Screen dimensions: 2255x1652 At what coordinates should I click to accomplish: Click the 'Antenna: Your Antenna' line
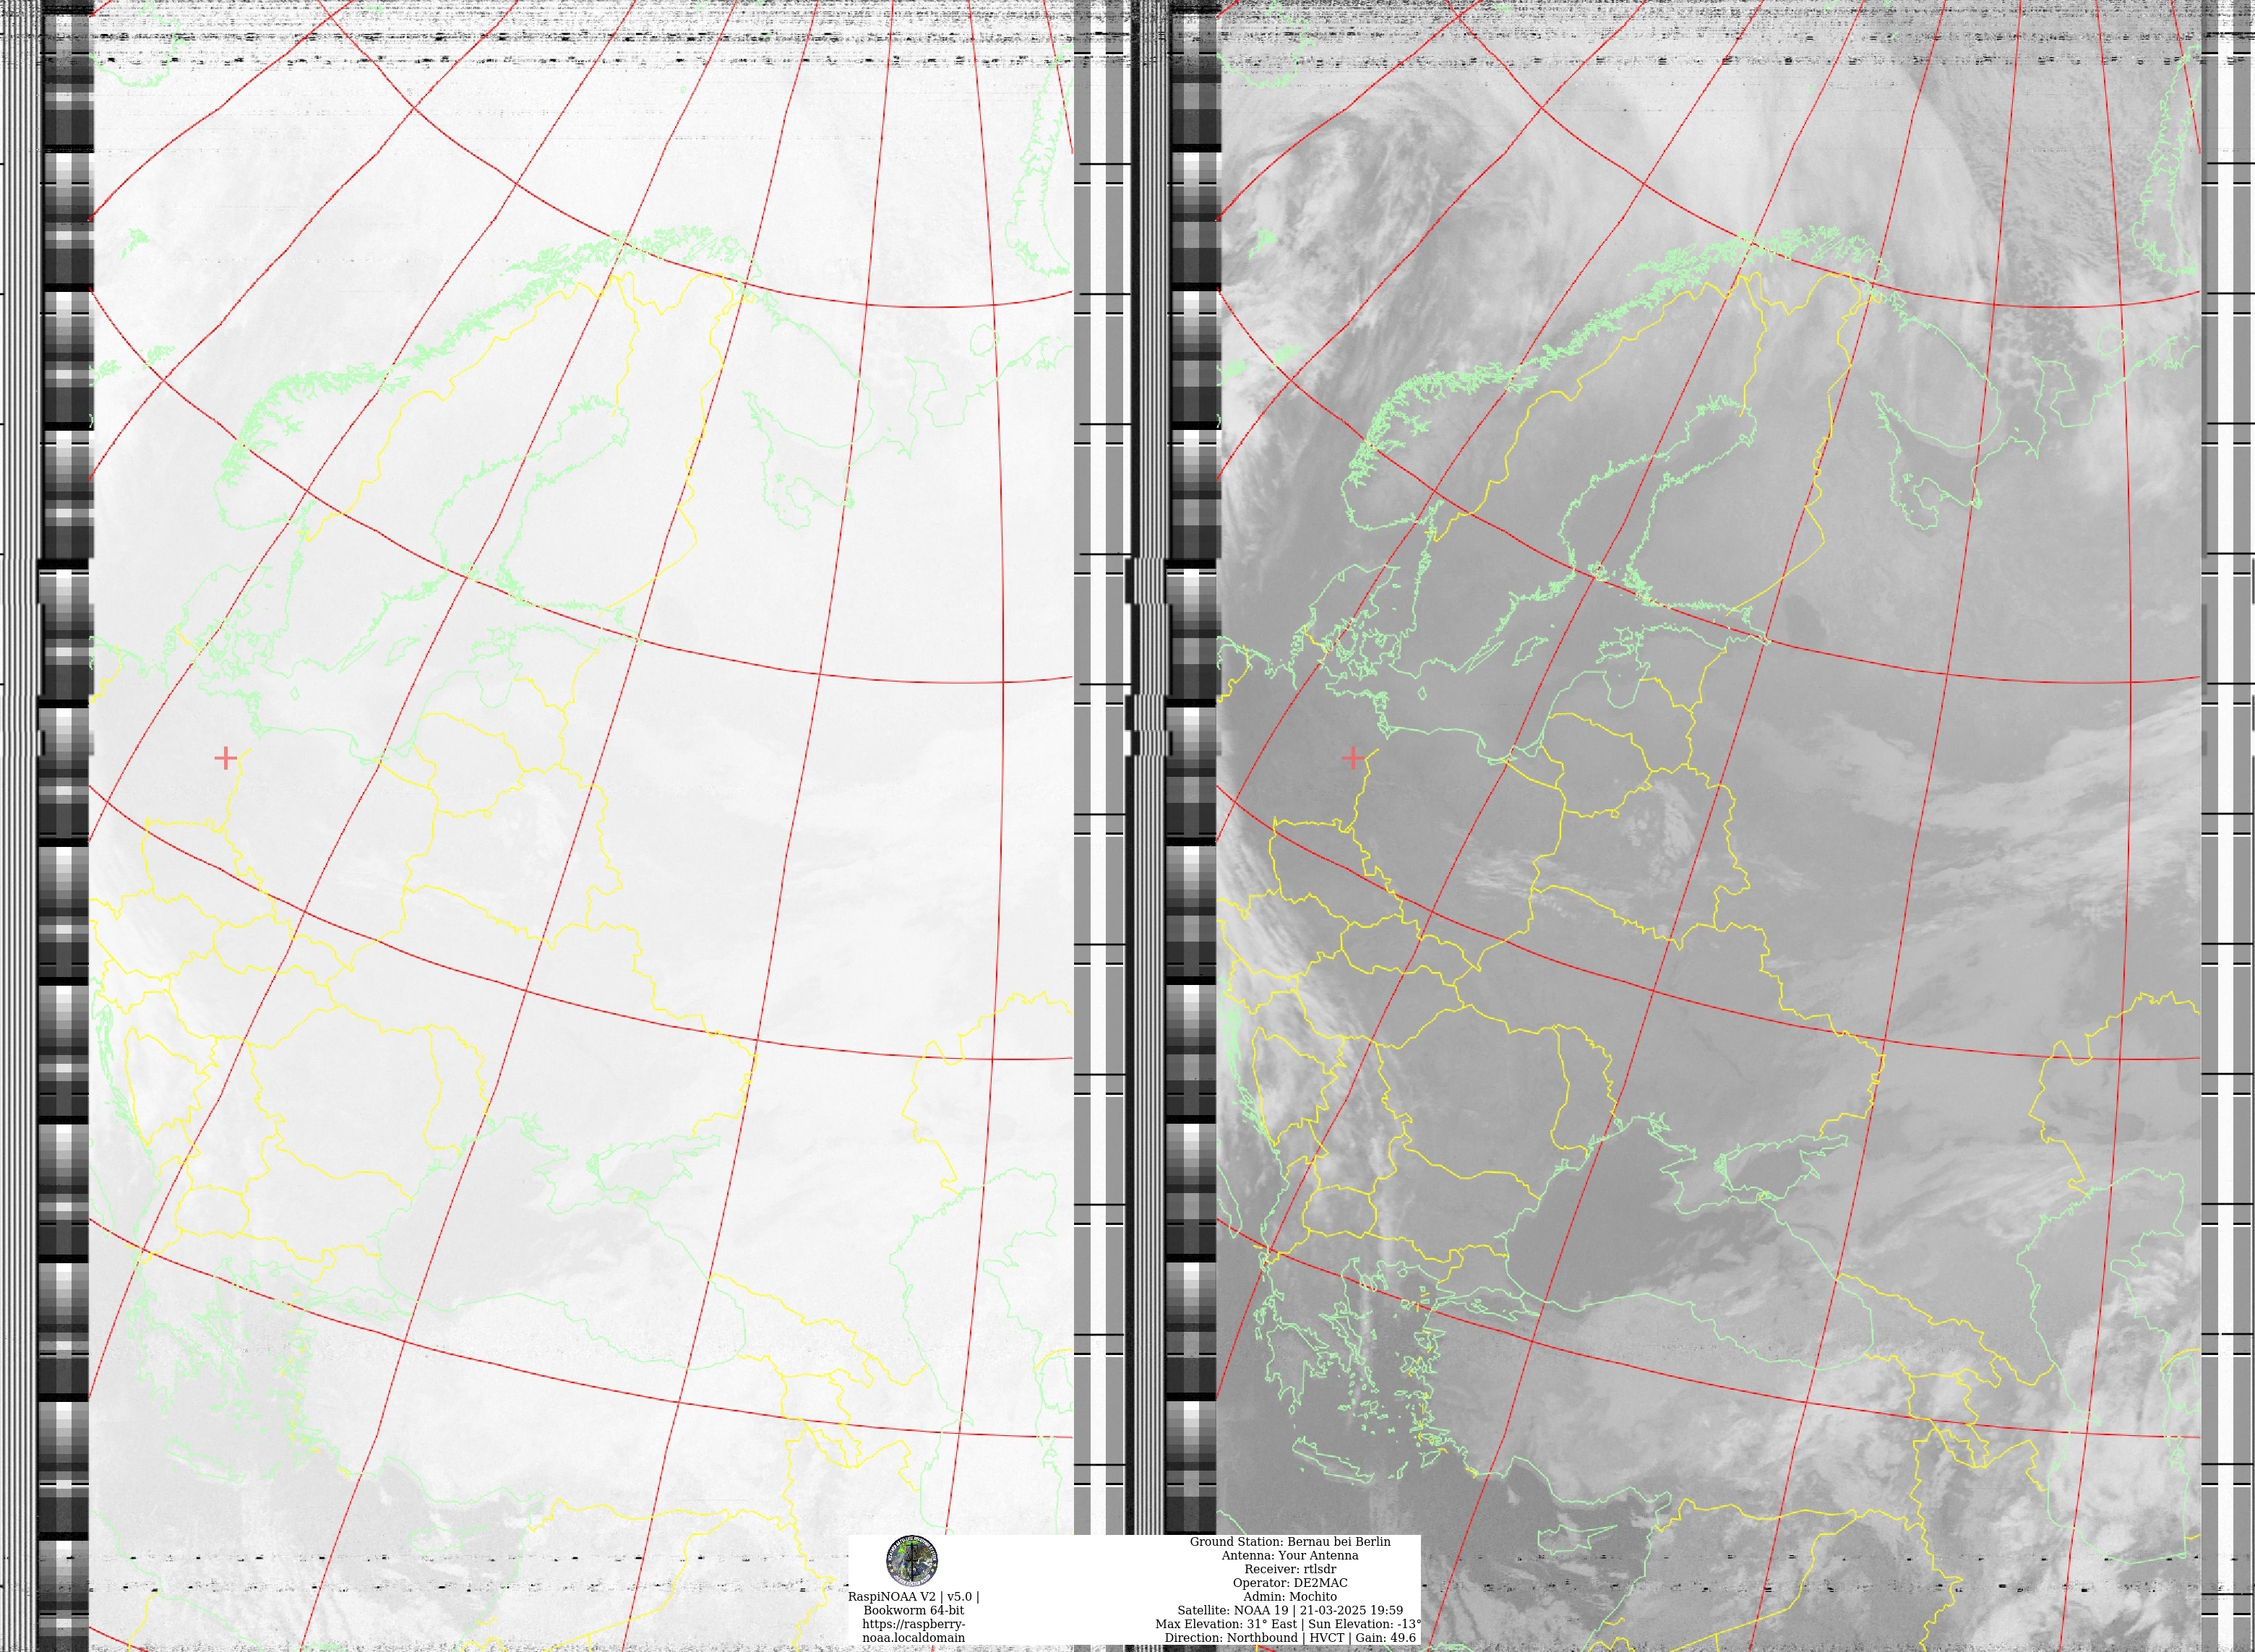tap(1290, 1555)
